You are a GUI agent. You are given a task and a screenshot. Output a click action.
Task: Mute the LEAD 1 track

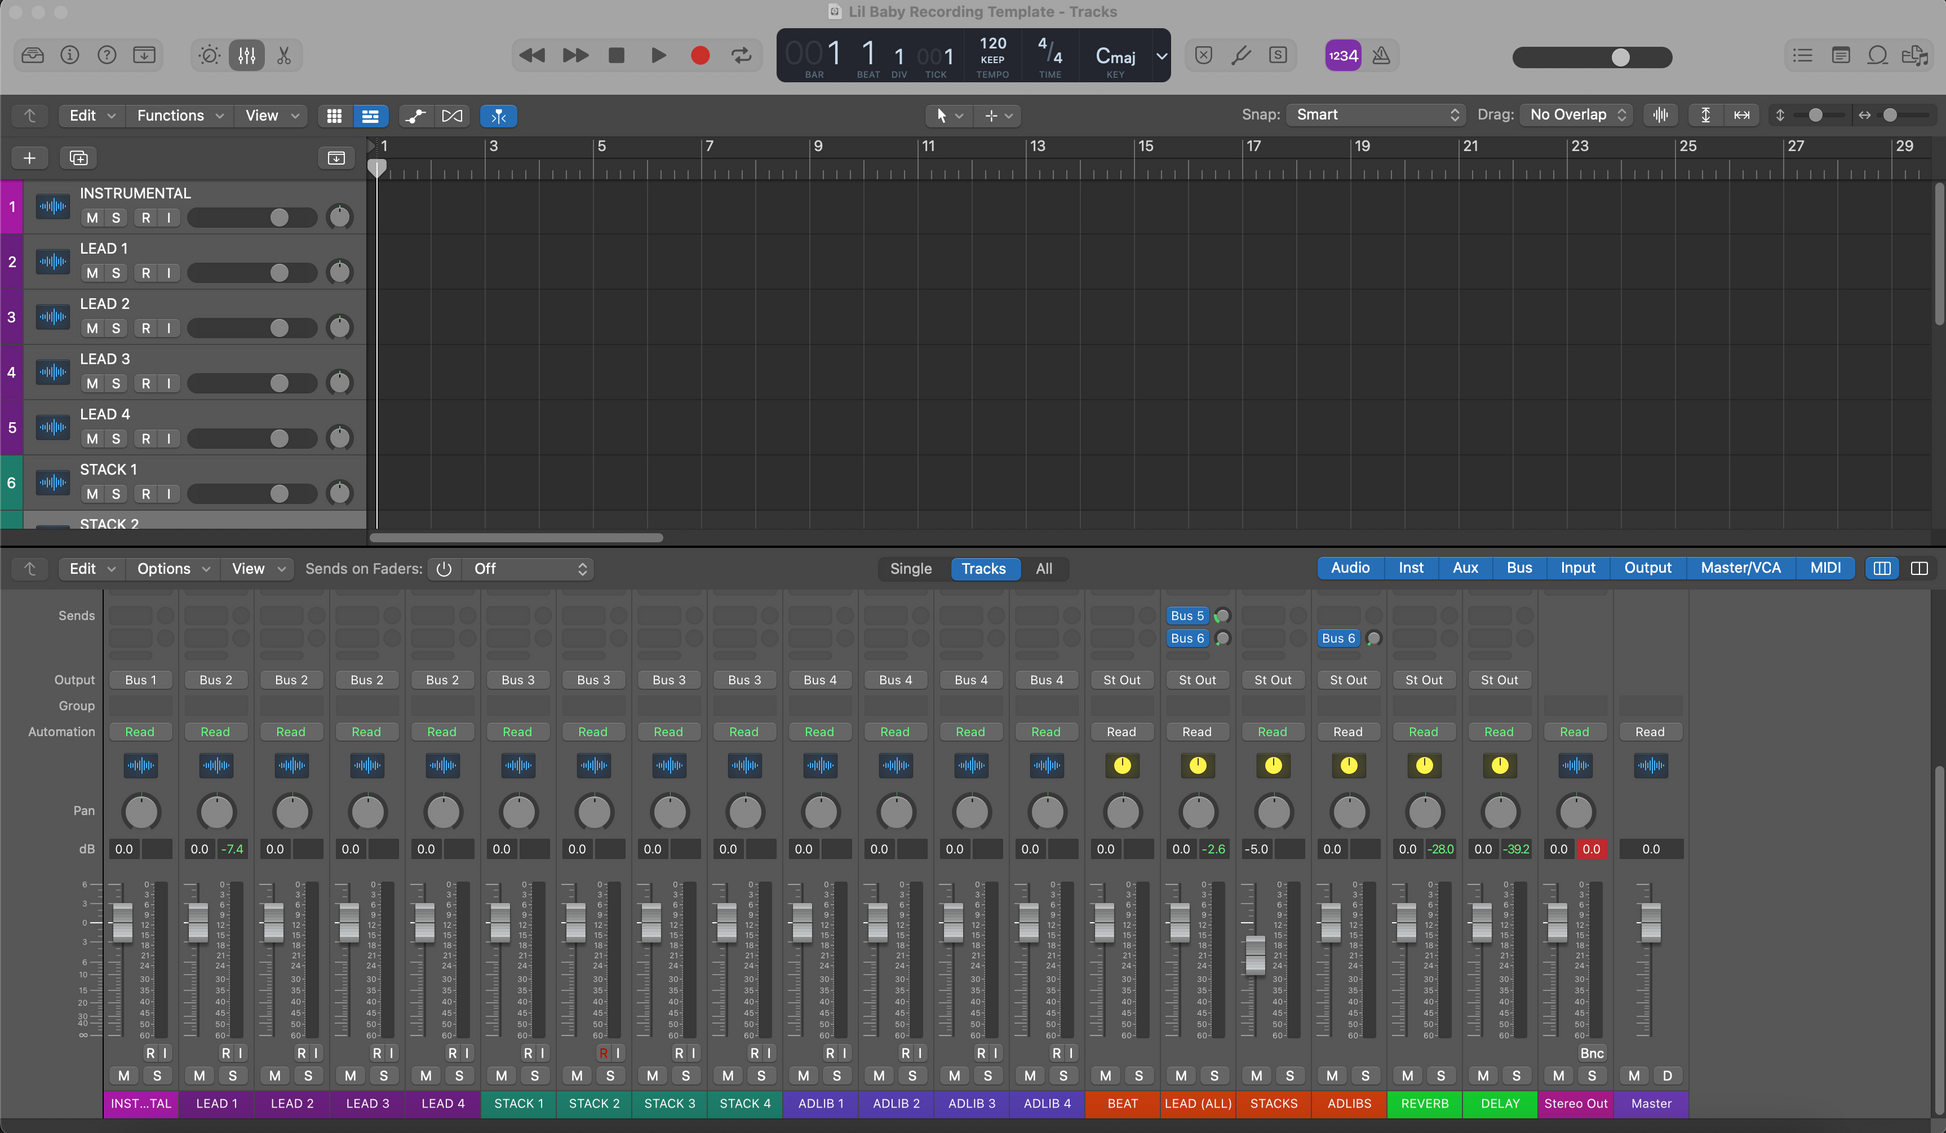(92, 273)
